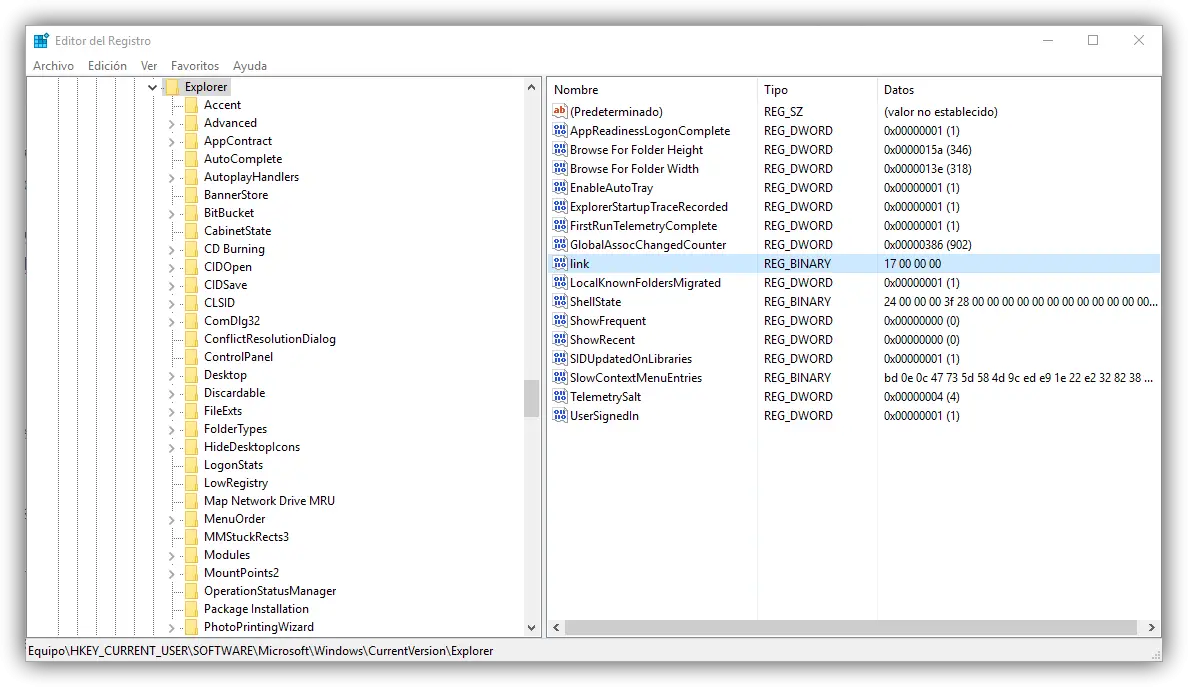The height and width of the screenshot is (687, 1188).
Task: Select the MMStuckRects3 key
Action: [x=246, y=537]
